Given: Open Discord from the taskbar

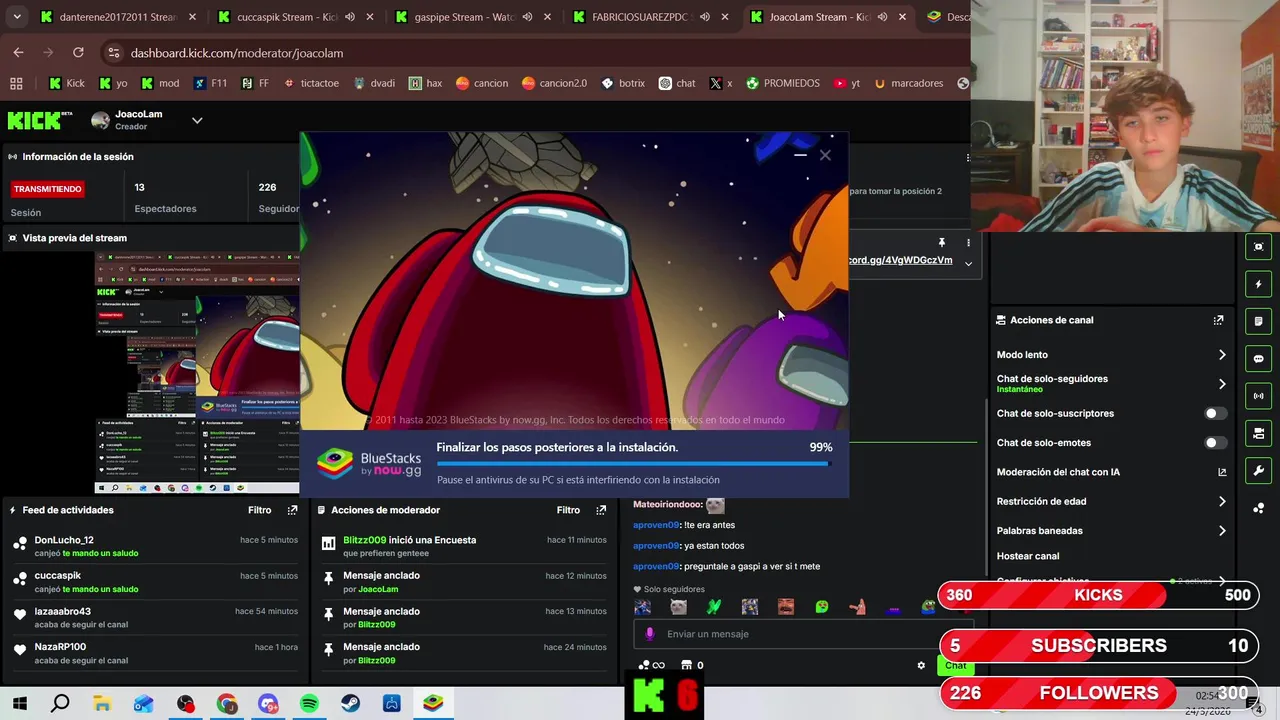Looking at the screenshot, I should [x=268, y=704].
